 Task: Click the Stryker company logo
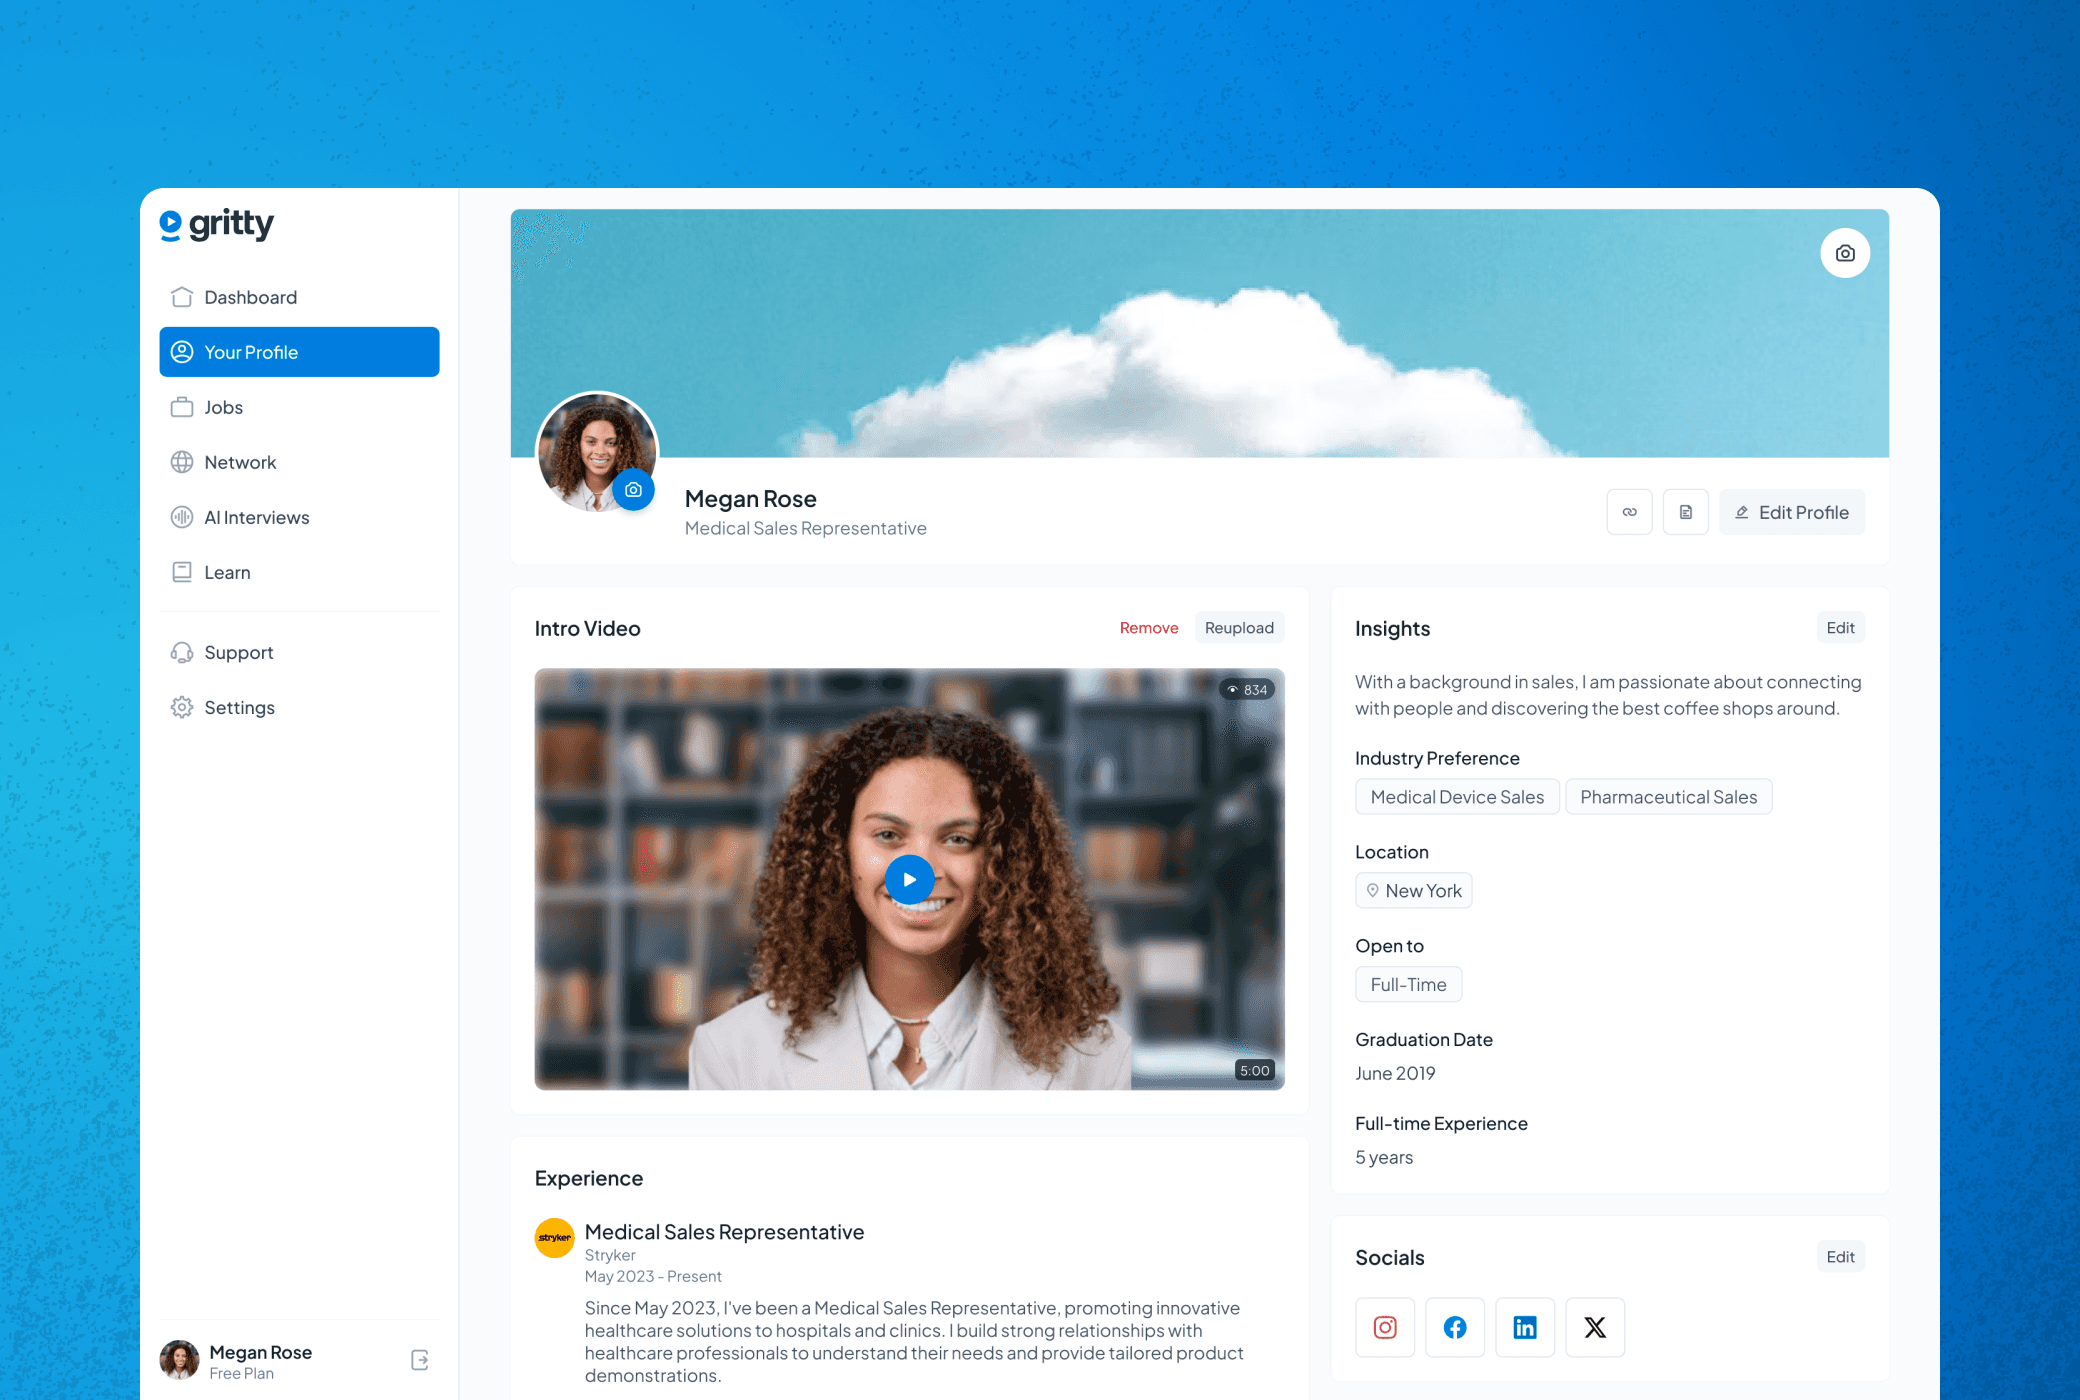pos(555,1238)
